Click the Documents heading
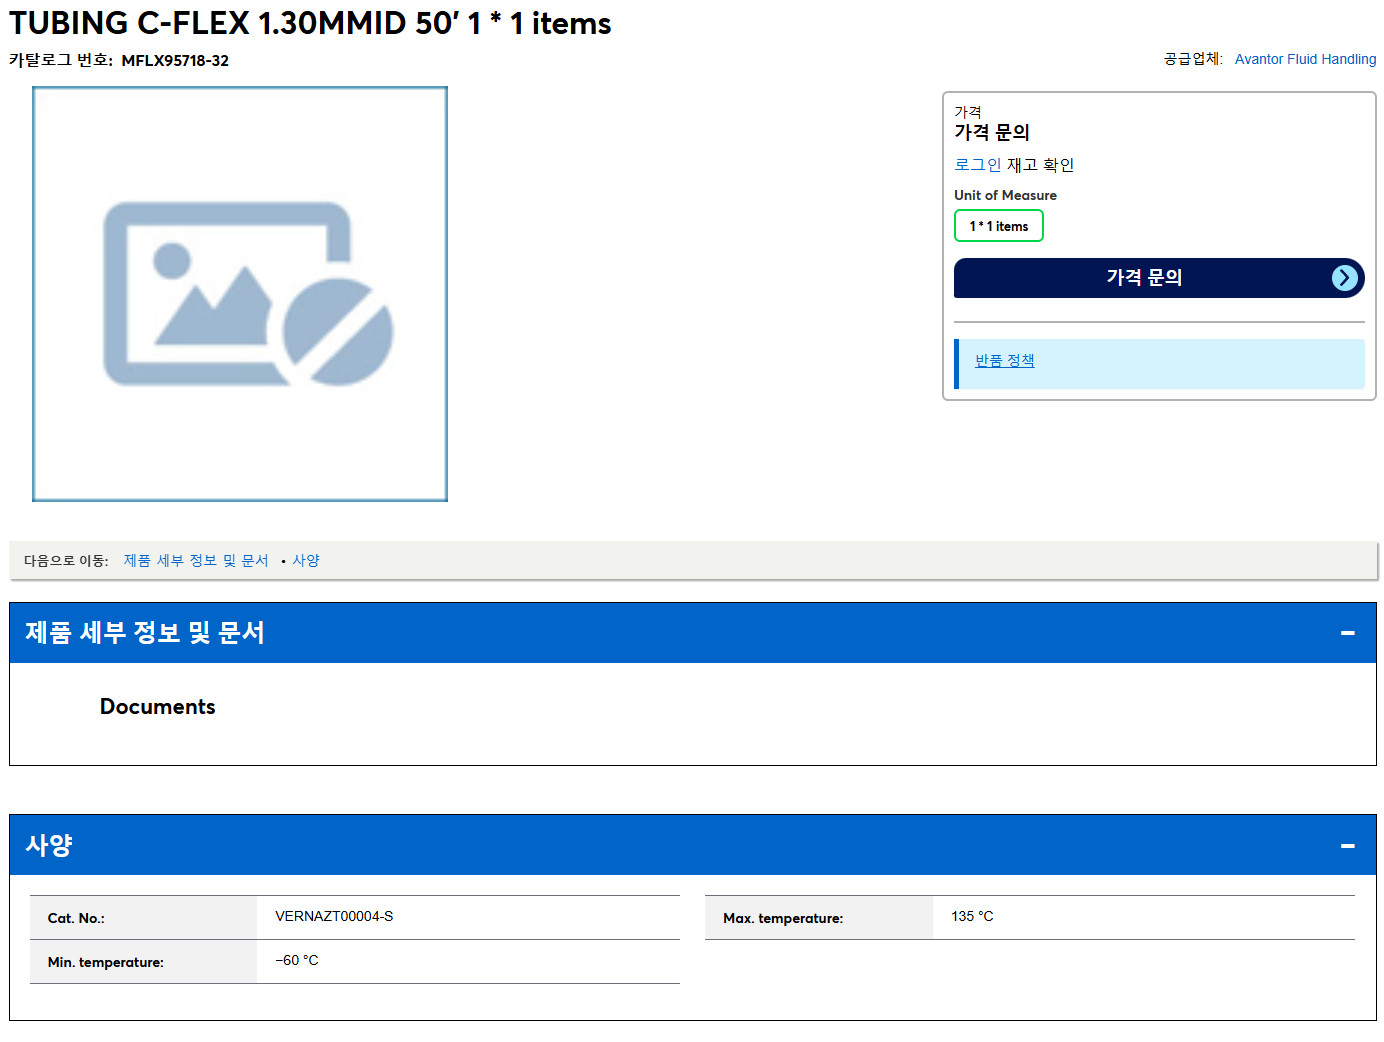This screenshot has width=1384, height=1042. (x=158, y=707)
